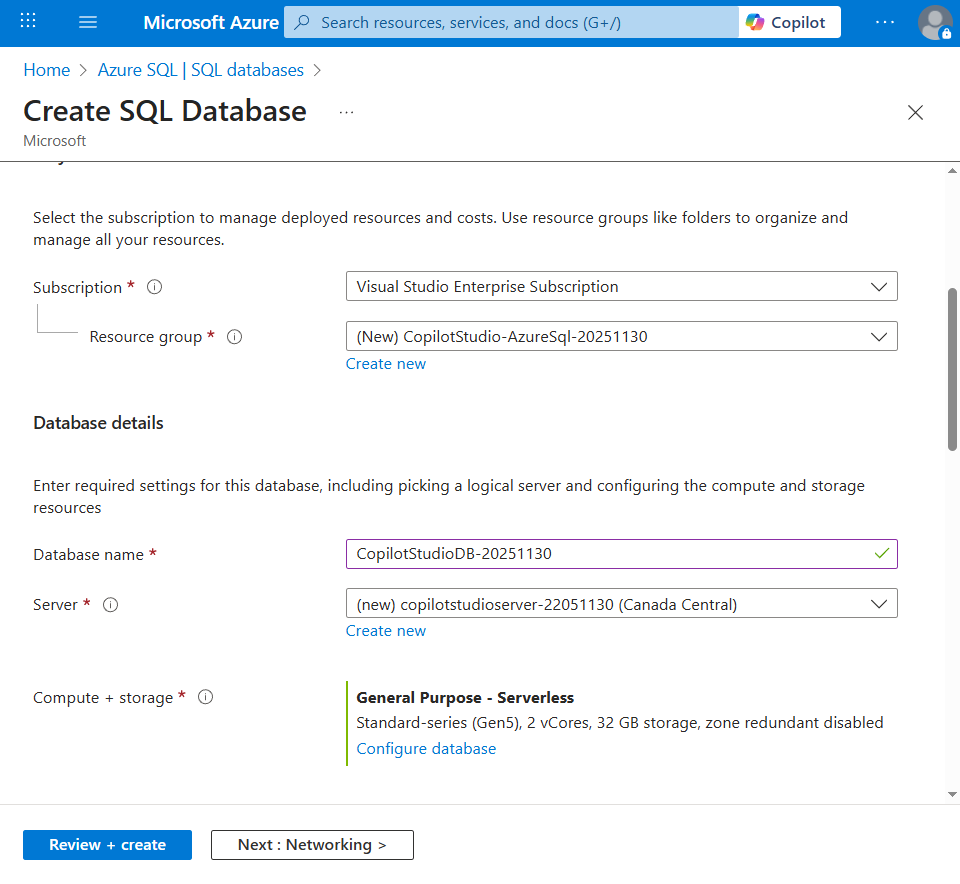Expand the Server dropdown
This screenshot has height=884, width=960.
point(621,604)
